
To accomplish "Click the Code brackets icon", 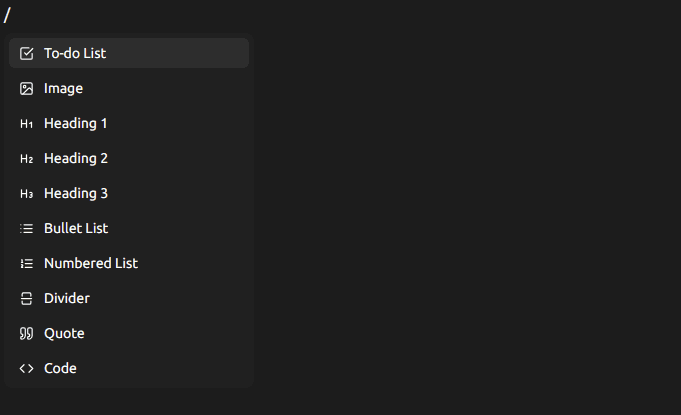I will pos(27,369).
